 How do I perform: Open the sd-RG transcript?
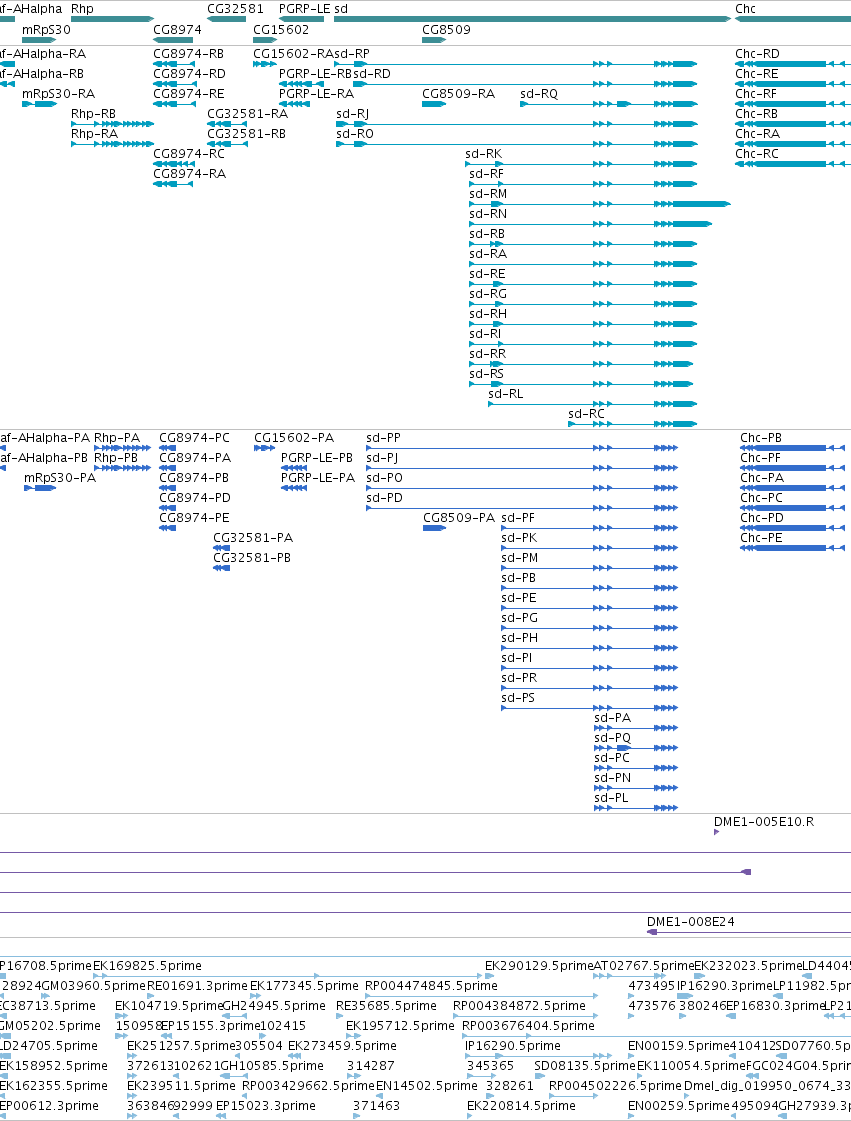pos(488,294)
